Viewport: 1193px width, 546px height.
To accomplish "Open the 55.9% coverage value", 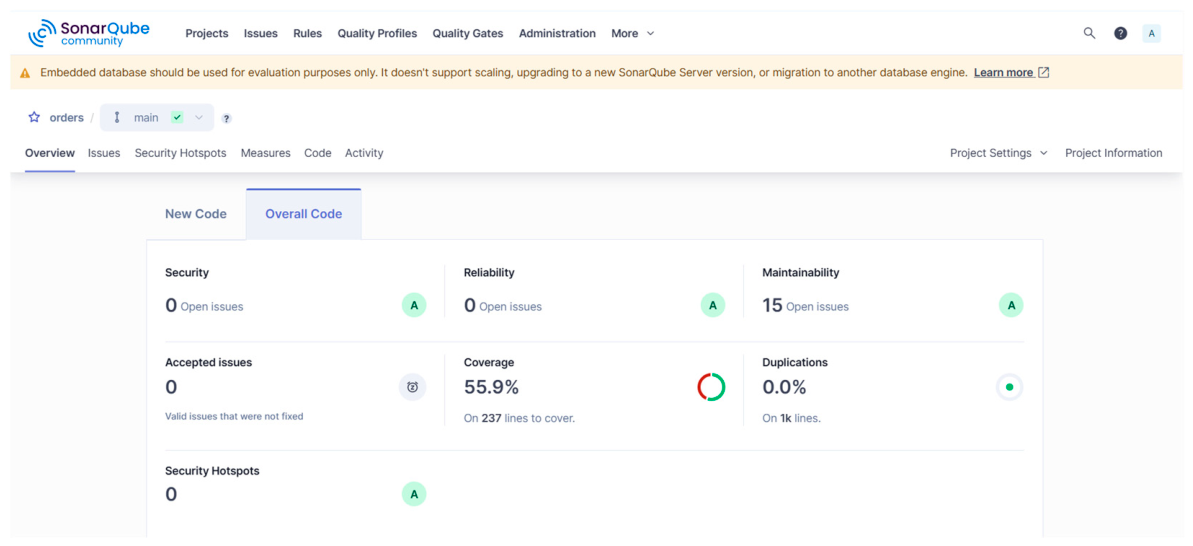I will [x=492, y=387].
